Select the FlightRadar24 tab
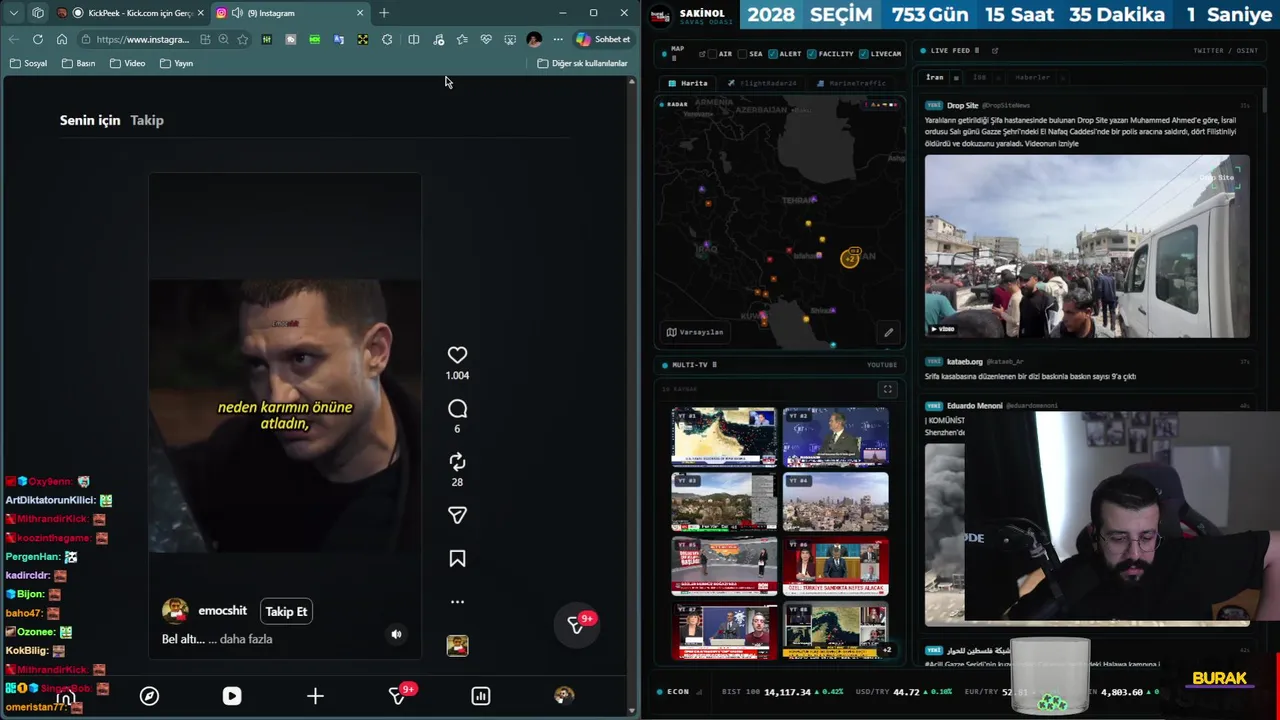Image resolution: width=1280 pixels, height=720 pixels. [x=763, y=83]
